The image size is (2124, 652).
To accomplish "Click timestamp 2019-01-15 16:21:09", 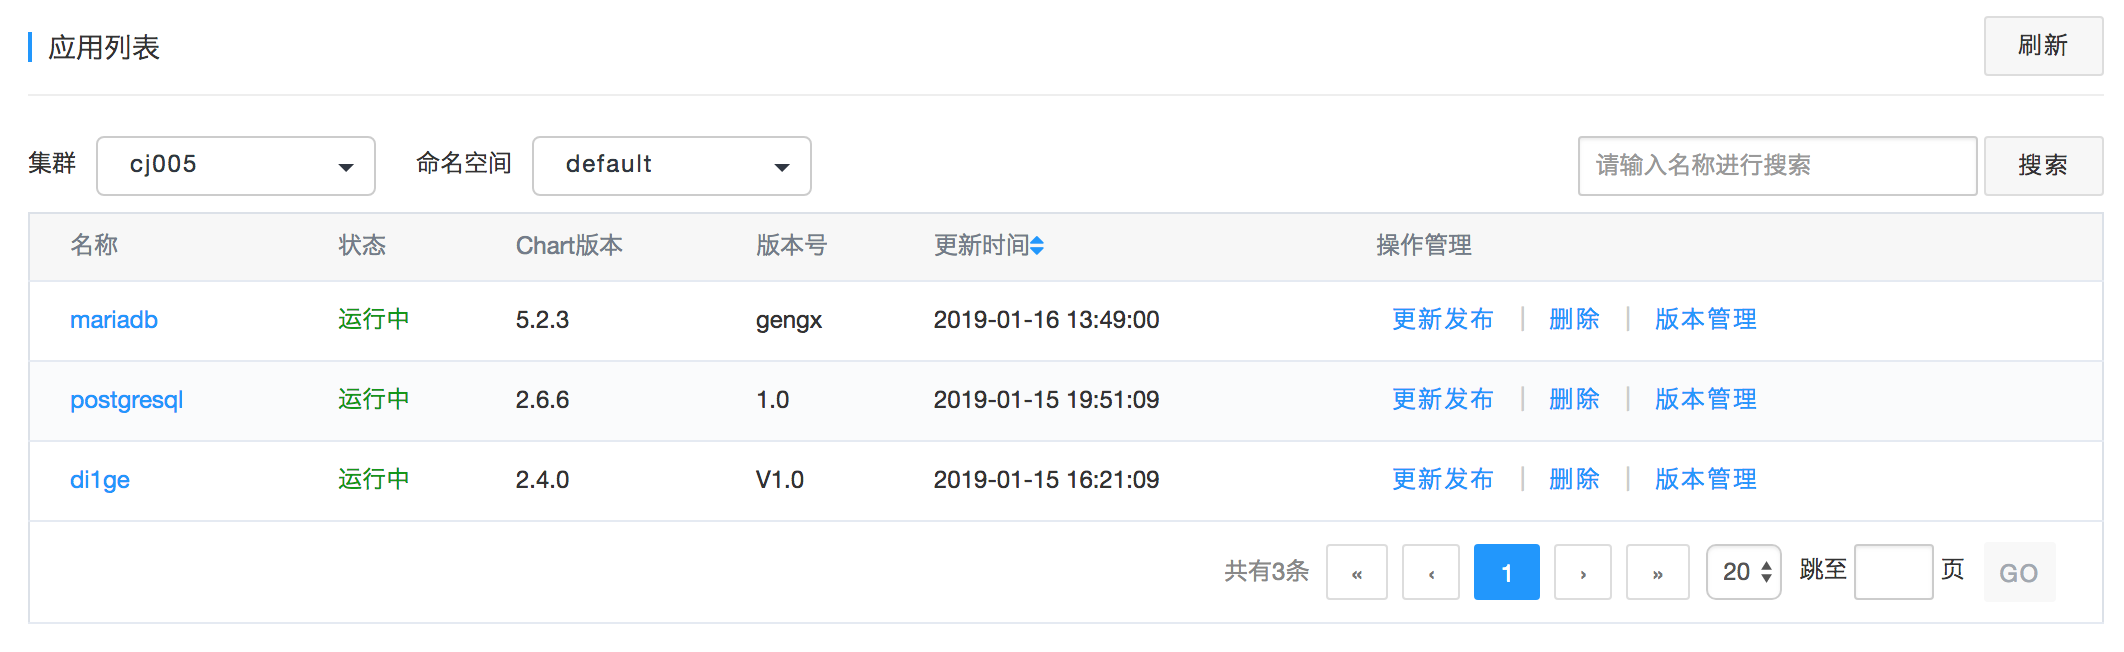I will [1047, 480].
